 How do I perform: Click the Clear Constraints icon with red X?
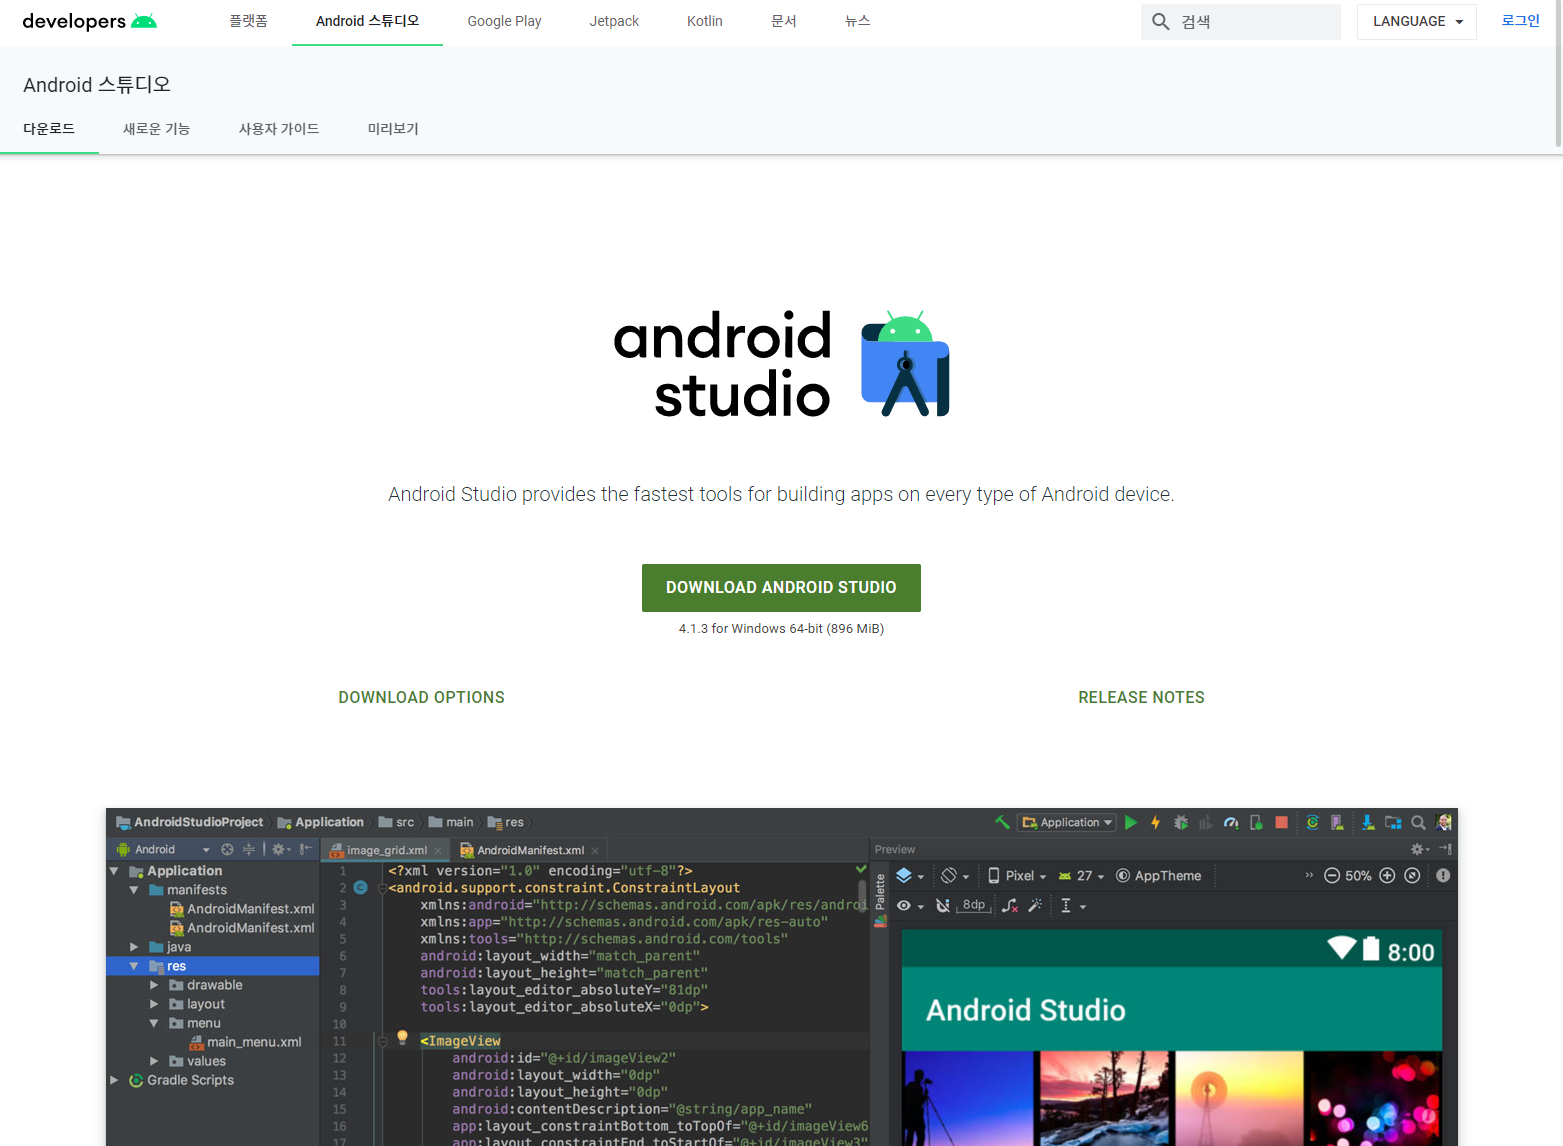(x=1010, y=905)
